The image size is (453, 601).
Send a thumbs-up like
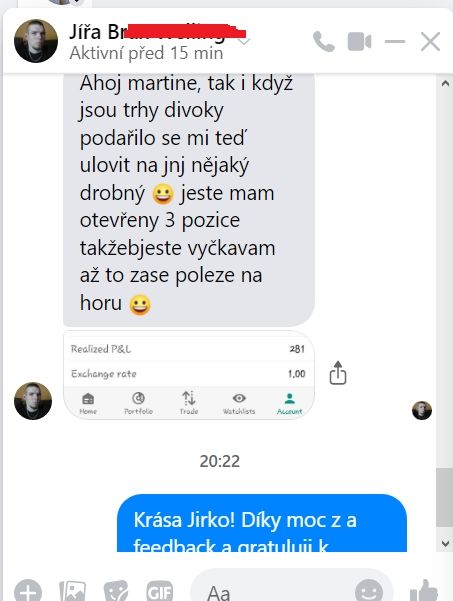424,591
